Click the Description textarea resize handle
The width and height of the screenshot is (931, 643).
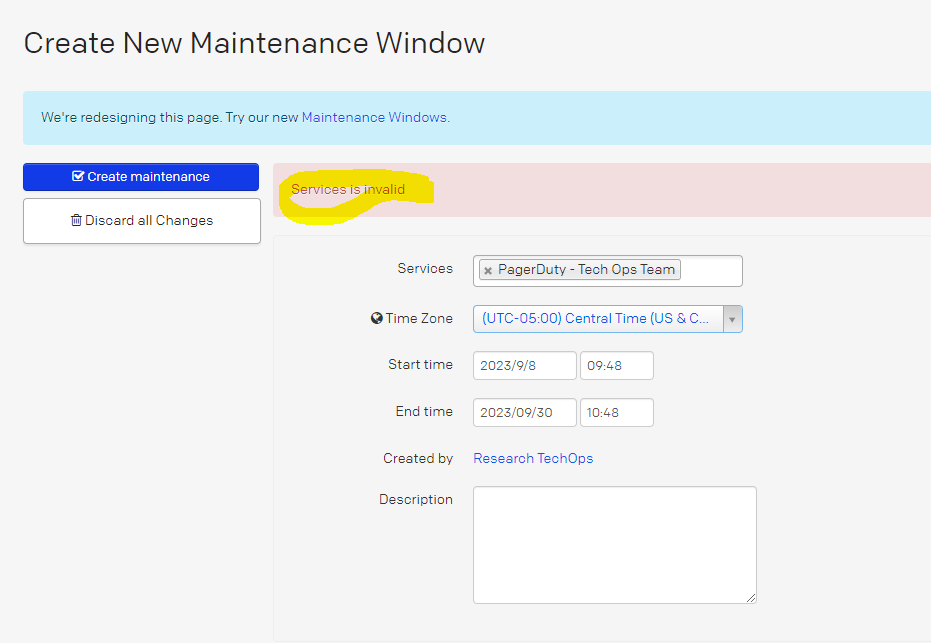tap(751, 598)
